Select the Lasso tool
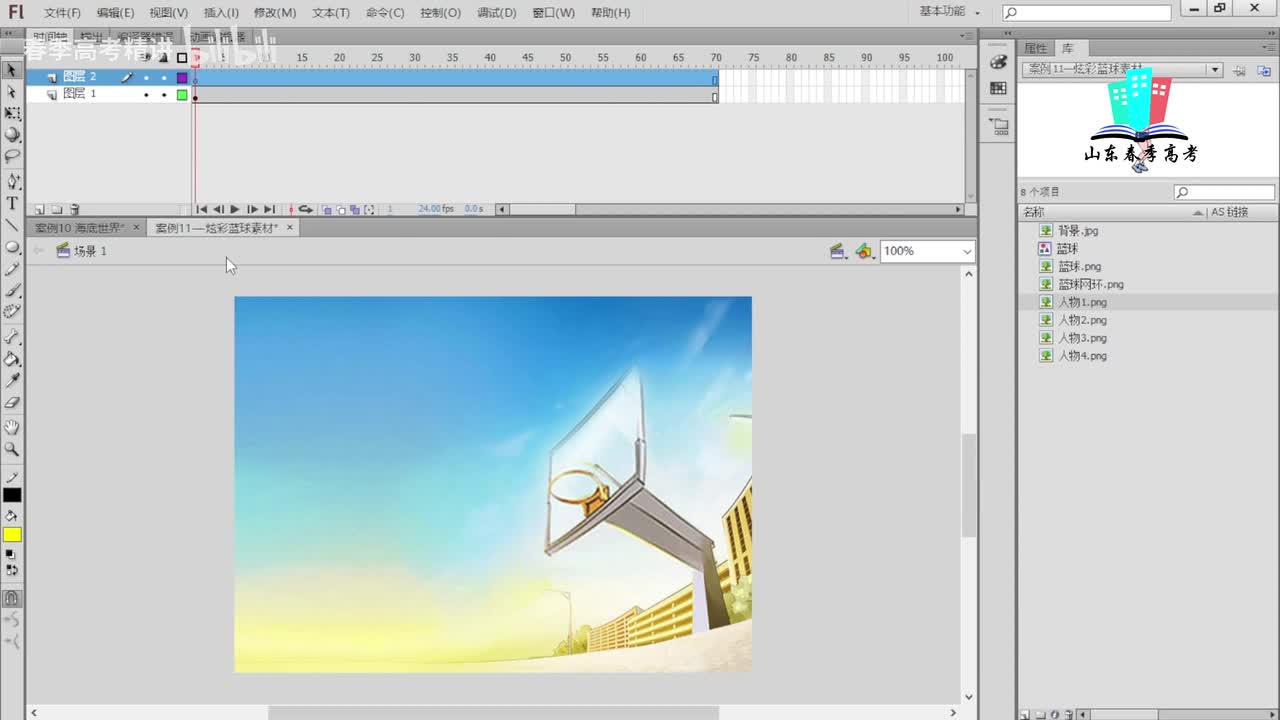Viewport: 1280px width, 720px height. [12, 156]
